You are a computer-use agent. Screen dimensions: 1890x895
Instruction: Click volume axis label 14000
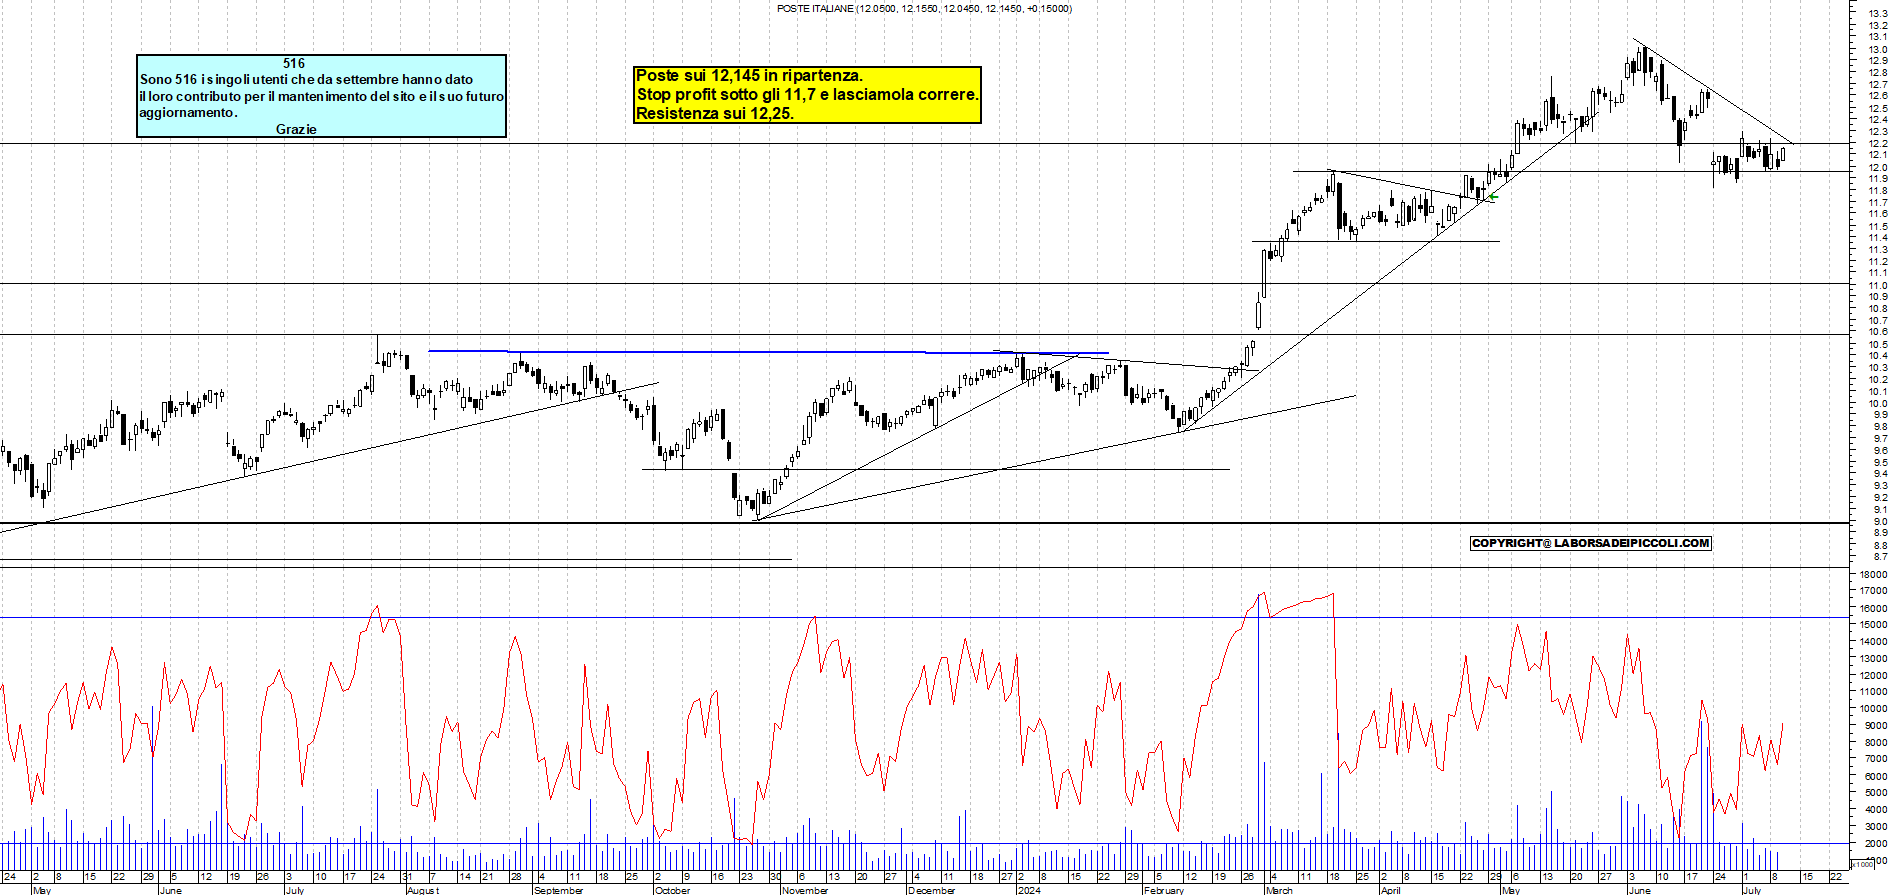(1873, 642)
